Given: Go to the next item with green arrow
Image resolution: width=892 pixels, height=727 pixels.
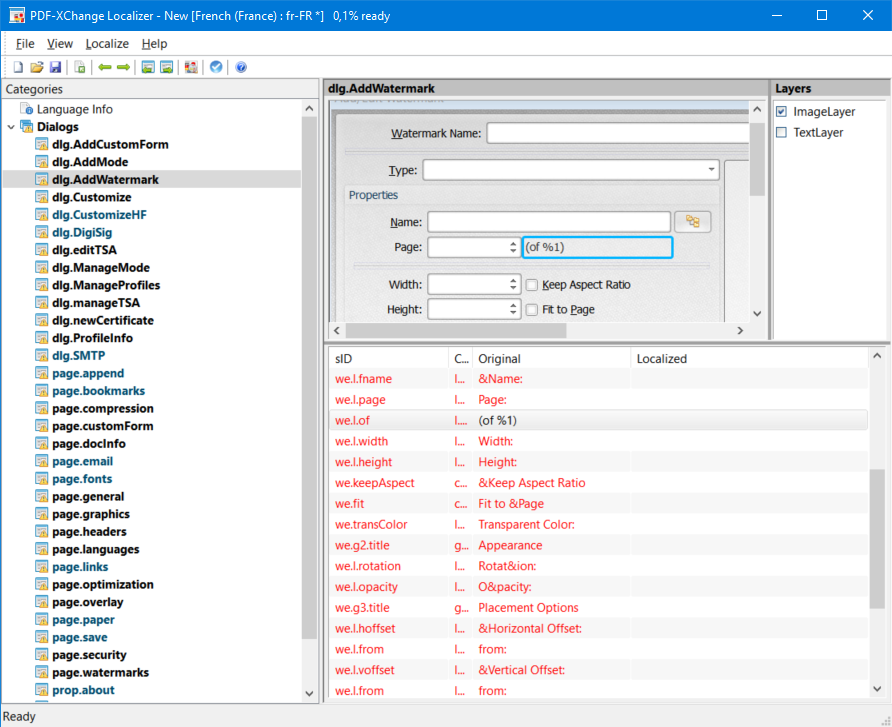Looking at the screenshot, I should pyautogui.click(x=123, y=66).
